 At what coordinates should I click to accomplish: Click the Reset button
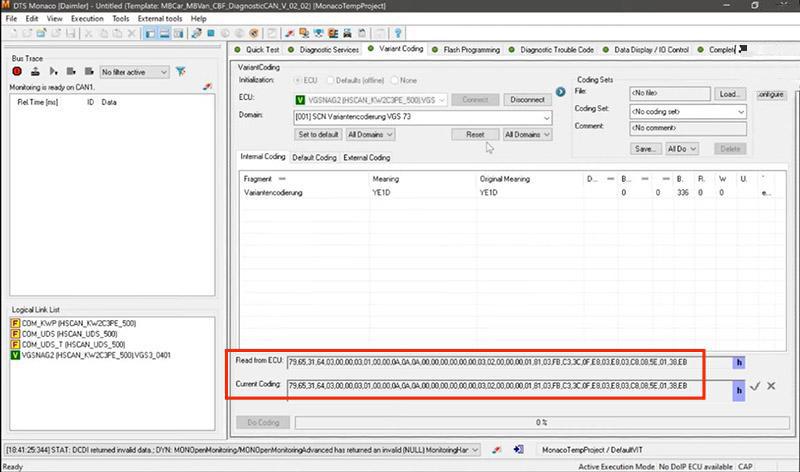(x=475, y=135)
